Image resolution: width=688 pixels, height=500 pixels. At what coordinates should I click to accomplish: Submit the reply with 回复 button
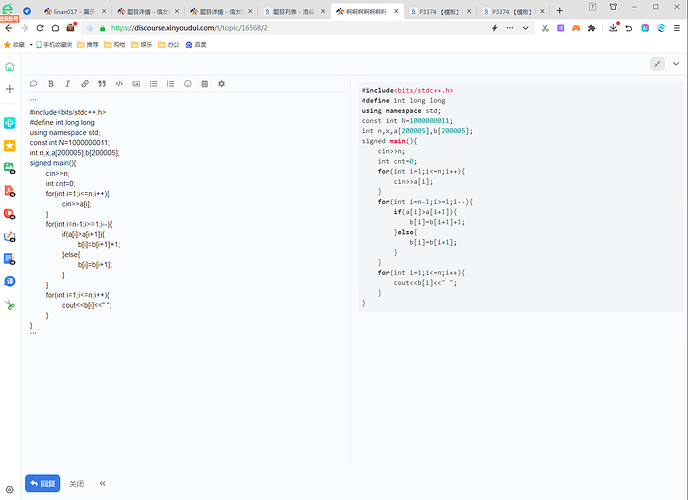click(43, 483)
